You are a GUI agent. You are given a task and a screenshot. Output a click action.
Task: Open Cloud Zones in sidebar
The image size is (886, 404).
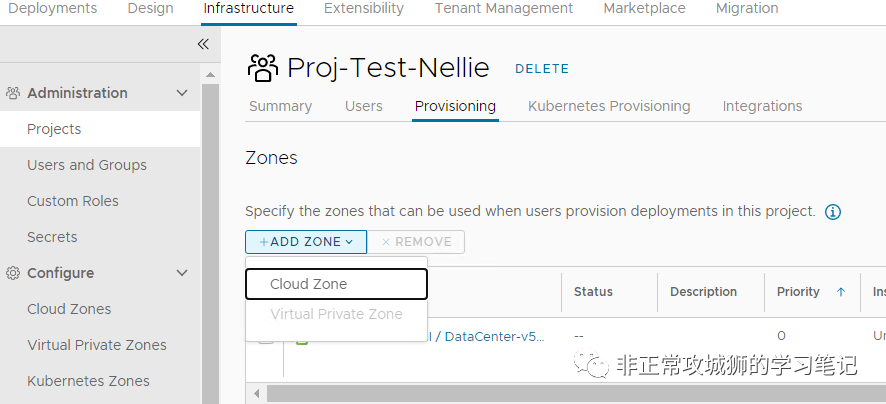[x=69, y=309]
